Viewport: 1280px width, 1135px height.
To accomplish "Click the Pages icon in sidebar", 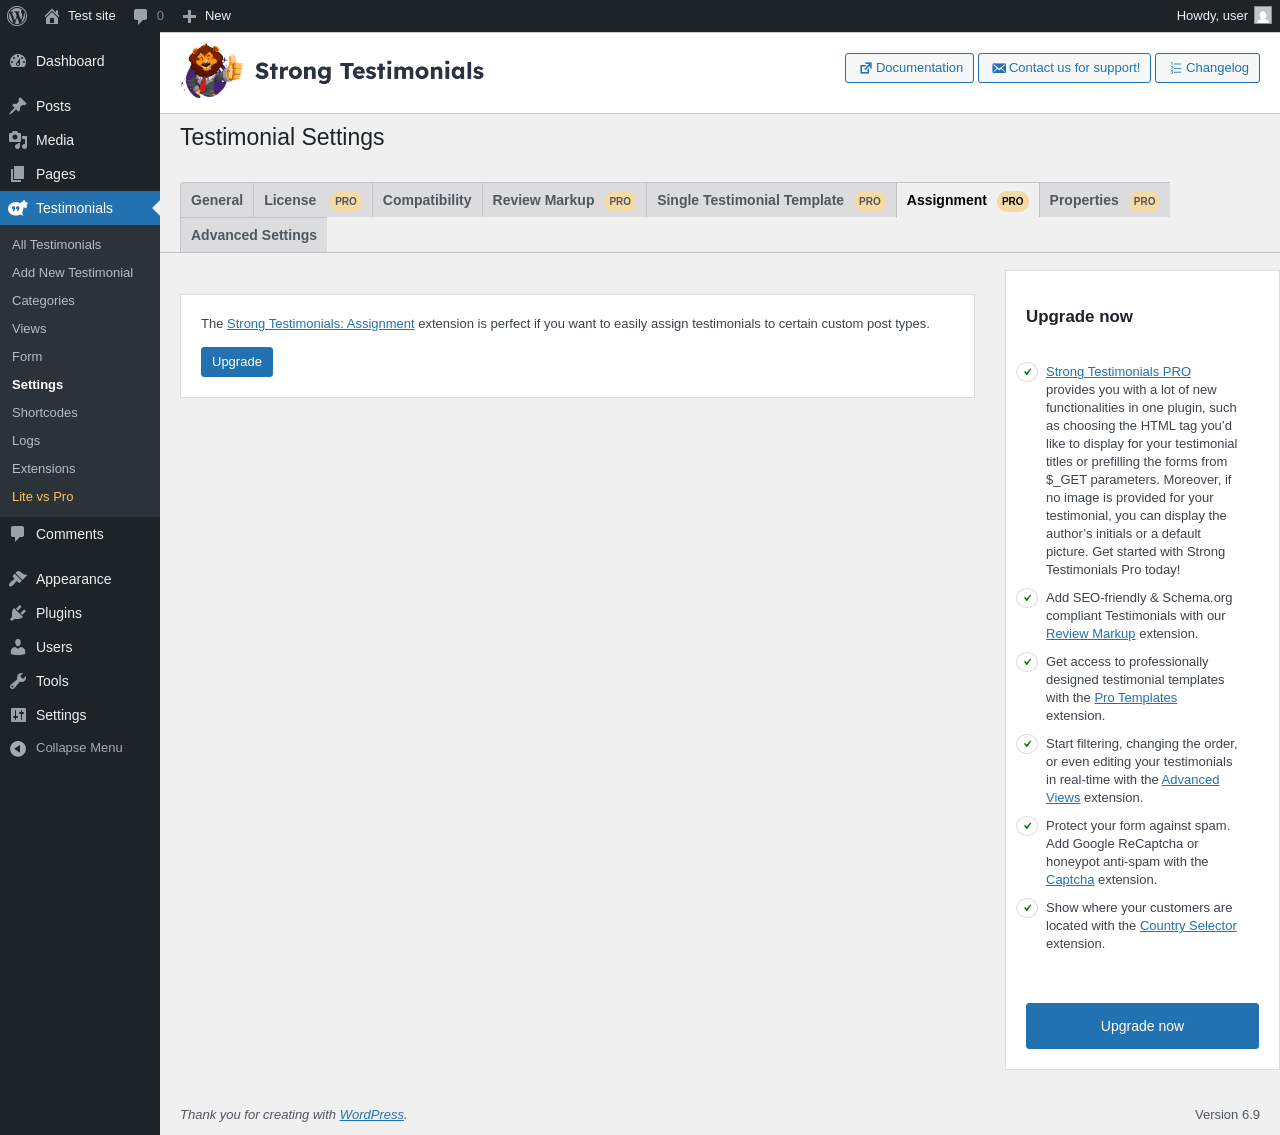I will 18,174.
